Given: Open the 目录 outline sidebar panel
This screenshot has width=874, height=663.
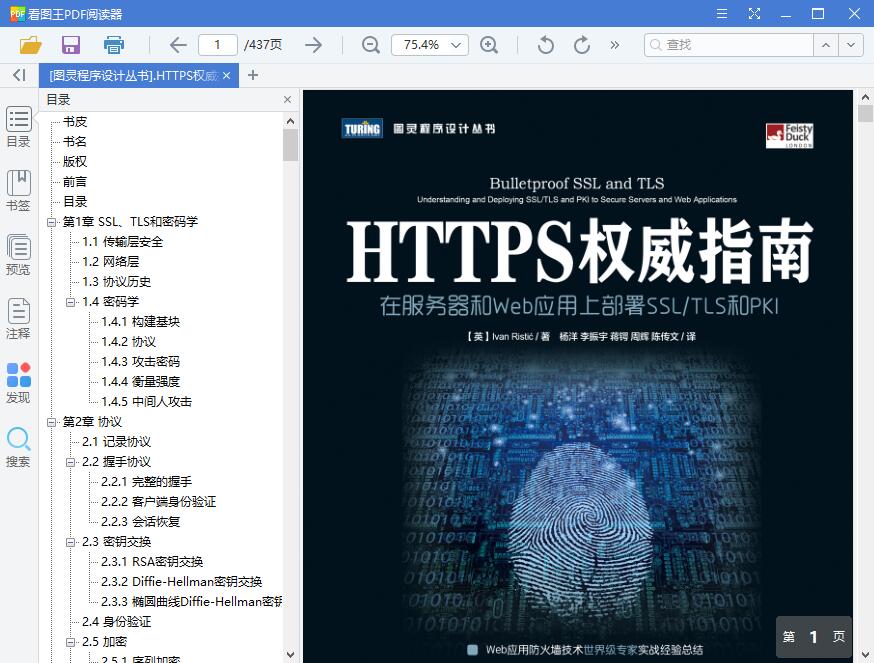Looking at the screenshot, I should click(x=18, y=127).
